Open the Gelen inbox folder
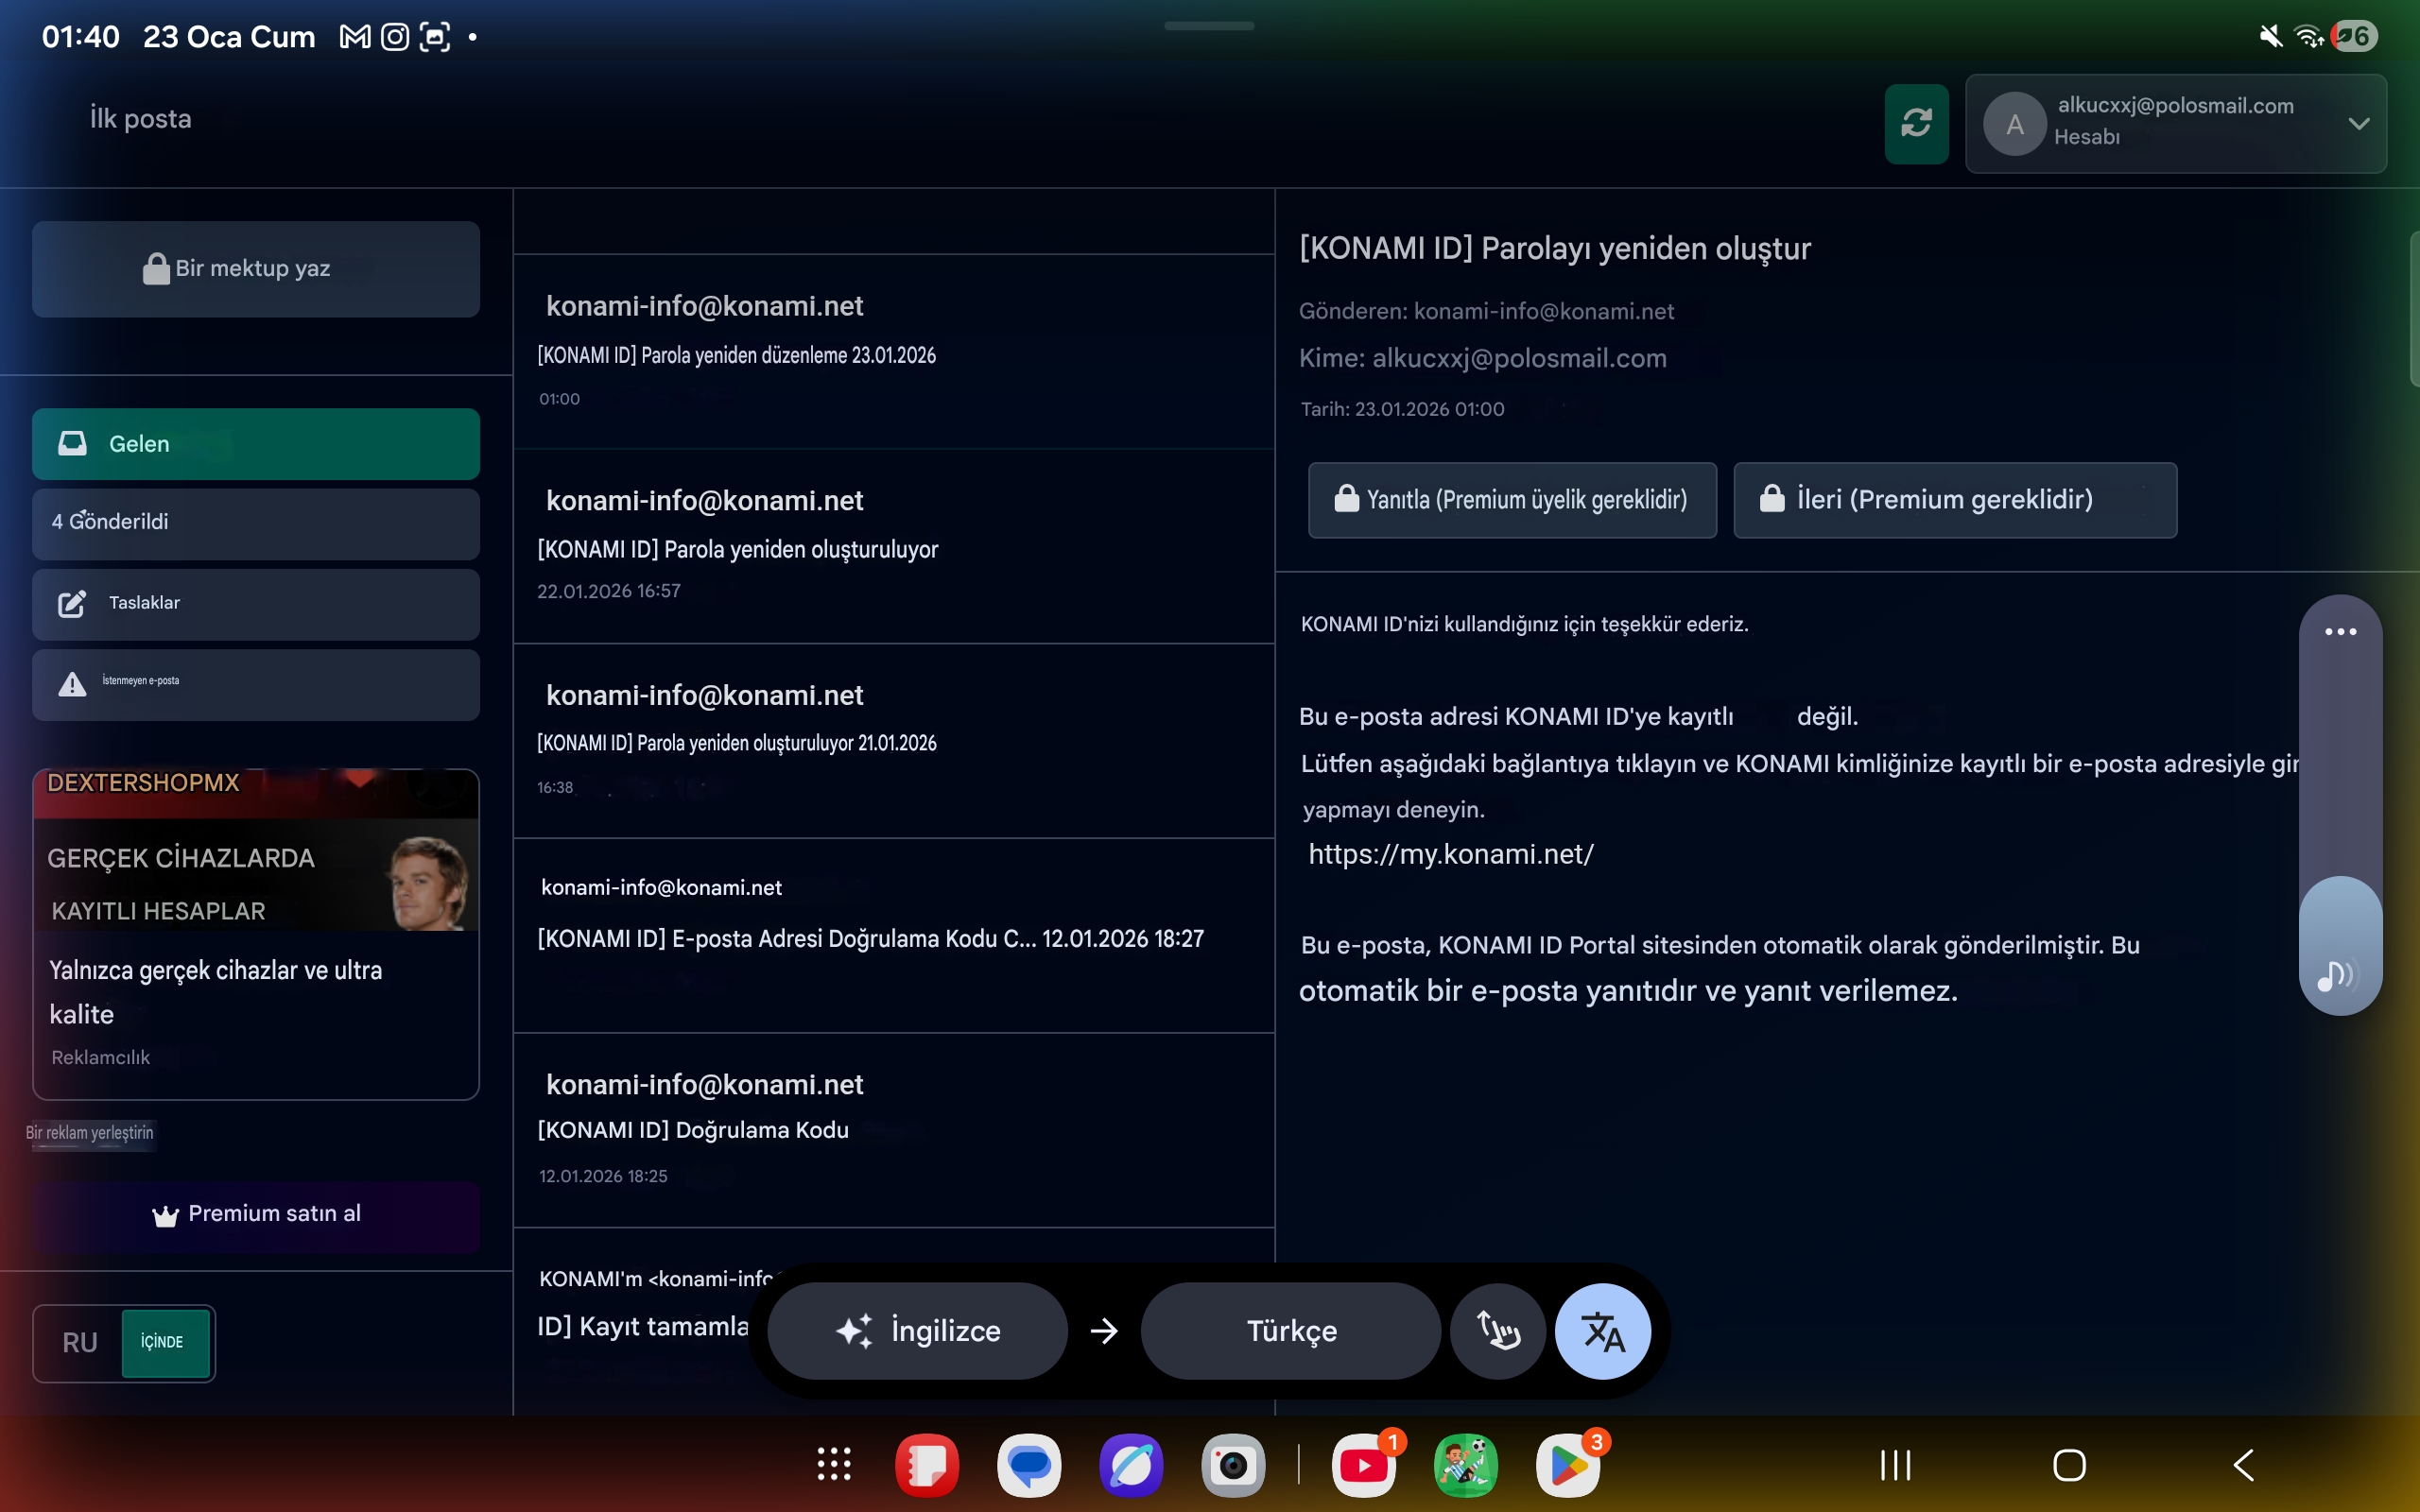This screenshot has height=1512, width=2420. pos(256,444)
